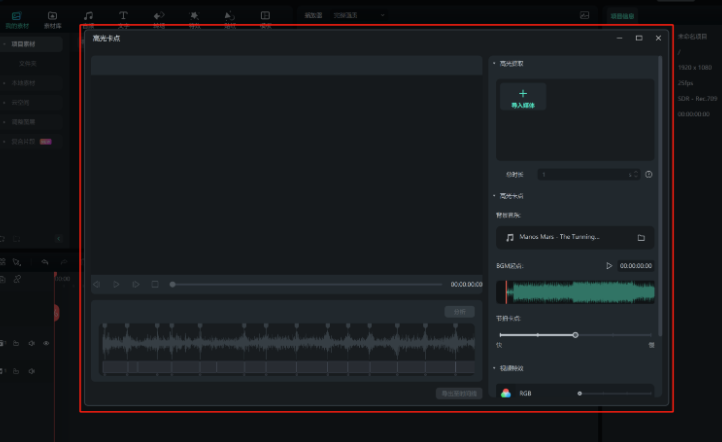
Task: Click the RGB effect color icon
Action: tap(506, 394)
